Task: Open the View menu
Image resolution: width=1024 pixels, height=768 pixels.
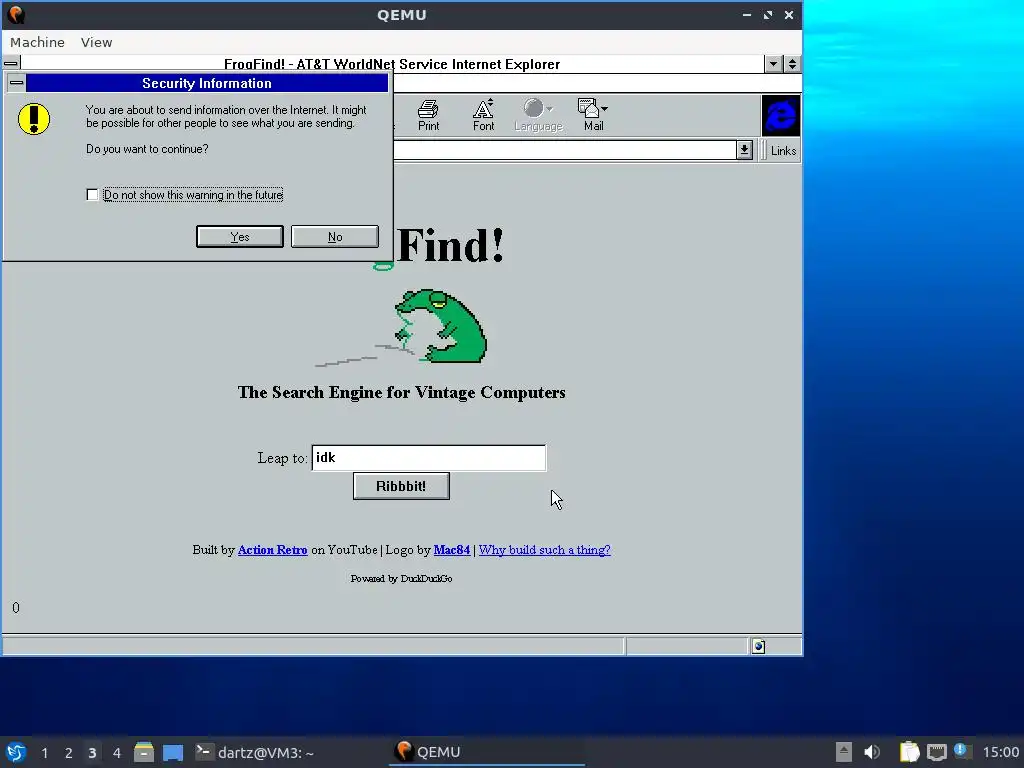Action: point(96,42)
